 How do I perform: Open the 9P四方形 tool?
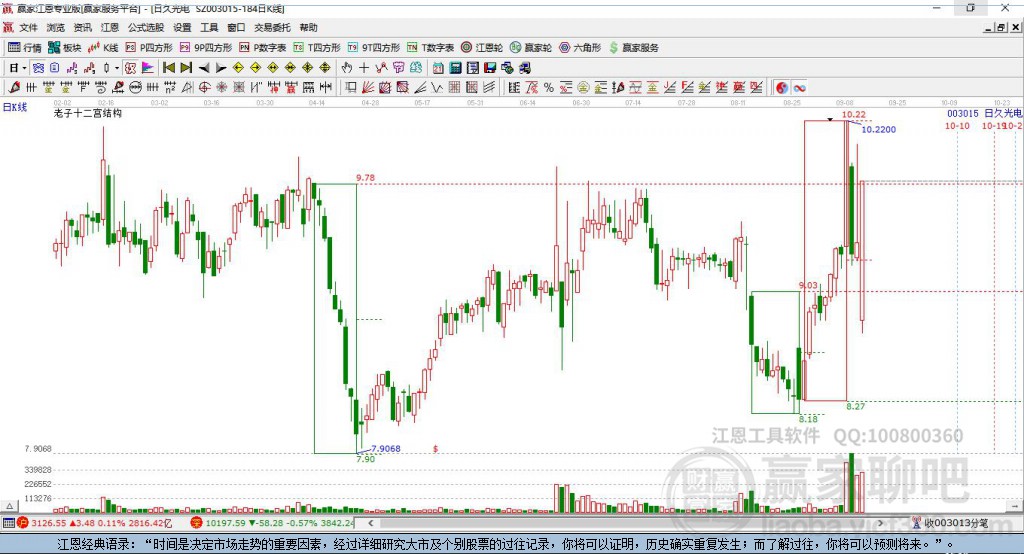click(206, 48)
